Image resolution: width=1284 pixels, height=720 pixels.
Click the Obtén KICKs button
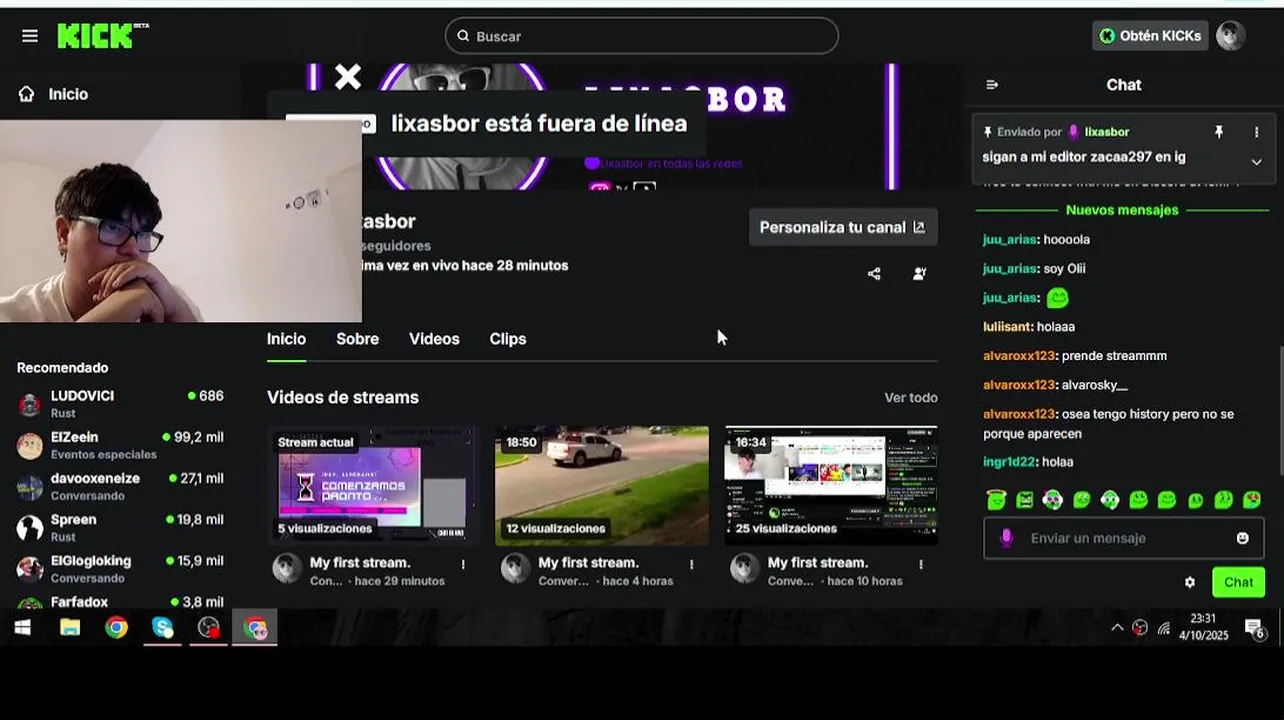(1150, 36)
